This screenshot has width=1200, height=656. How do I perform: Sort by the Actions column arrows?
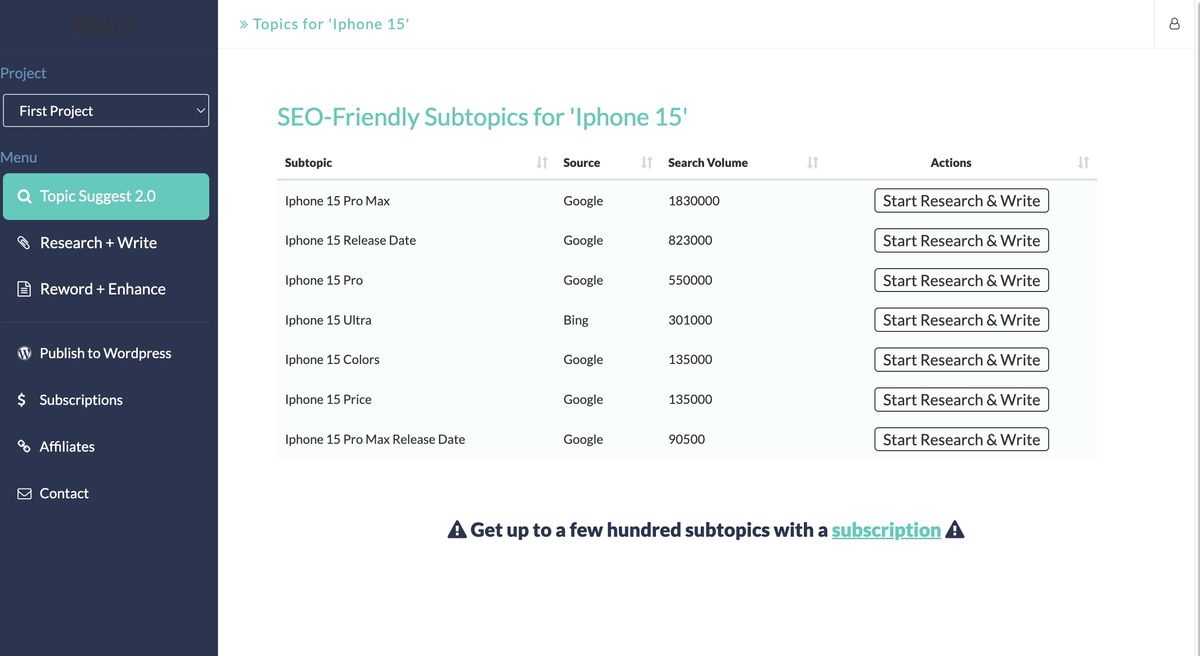(1083, 163)
